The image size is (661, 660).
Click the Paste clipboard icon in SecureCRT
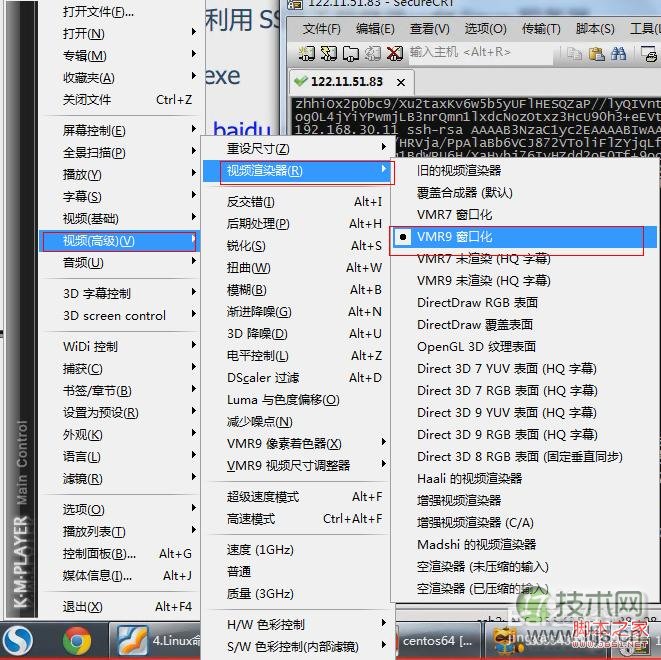596,53
